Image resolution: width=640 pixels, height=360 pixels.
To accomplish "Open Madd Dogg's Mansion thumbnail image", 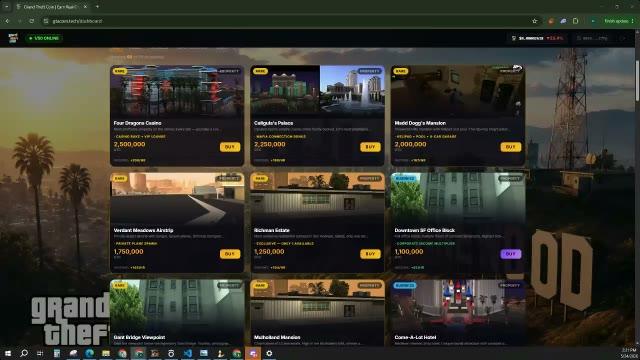I will [x=458, y=91].
